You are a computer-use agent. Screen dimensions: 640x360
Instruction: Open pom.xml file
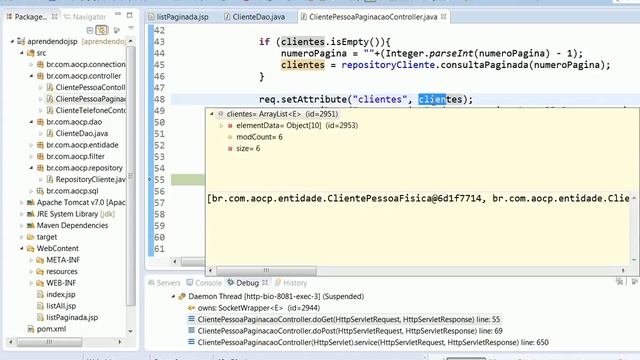tap(51, 329)
